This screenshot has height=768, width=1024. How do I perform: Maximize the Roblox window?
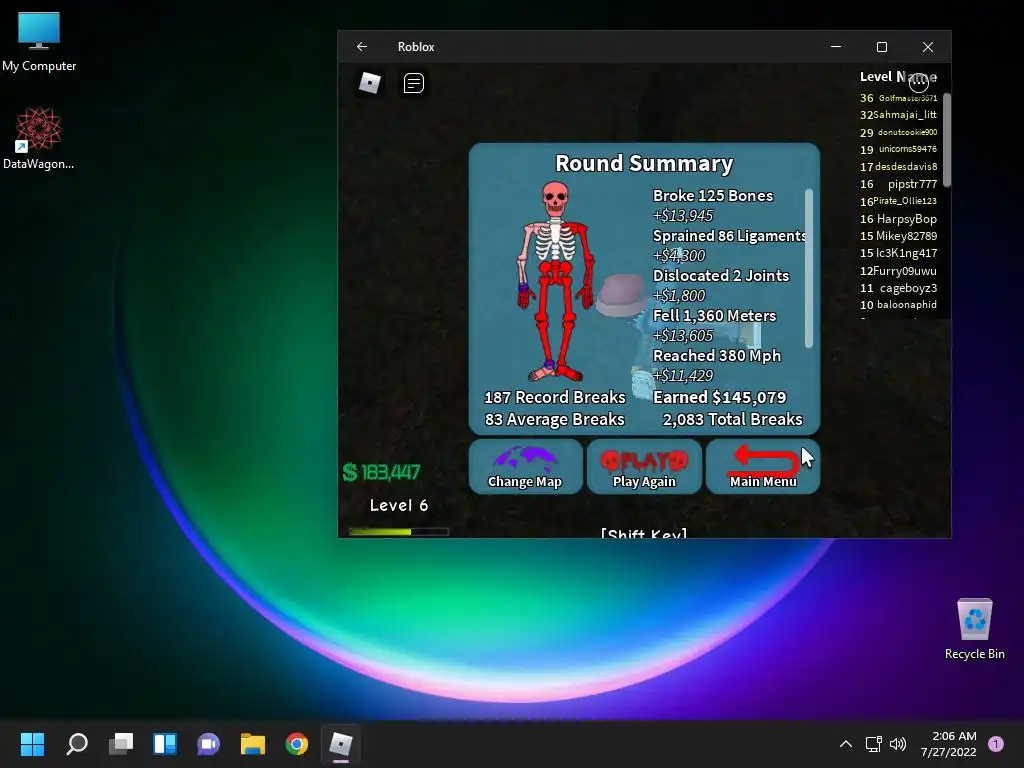[882, 46]
